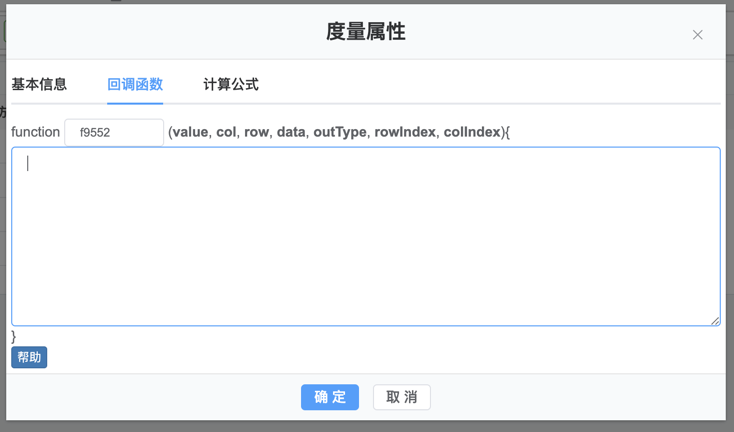Viewport: 734px width, 432px height.
Task: Click the function name field containing f9552
Action: (114, 132)
